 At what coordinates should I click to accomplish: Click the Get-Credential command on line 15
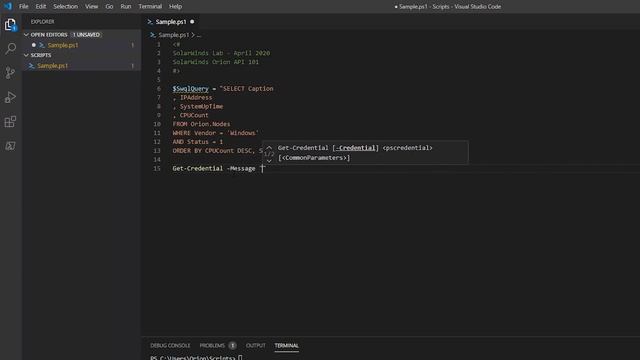point(198,169)
